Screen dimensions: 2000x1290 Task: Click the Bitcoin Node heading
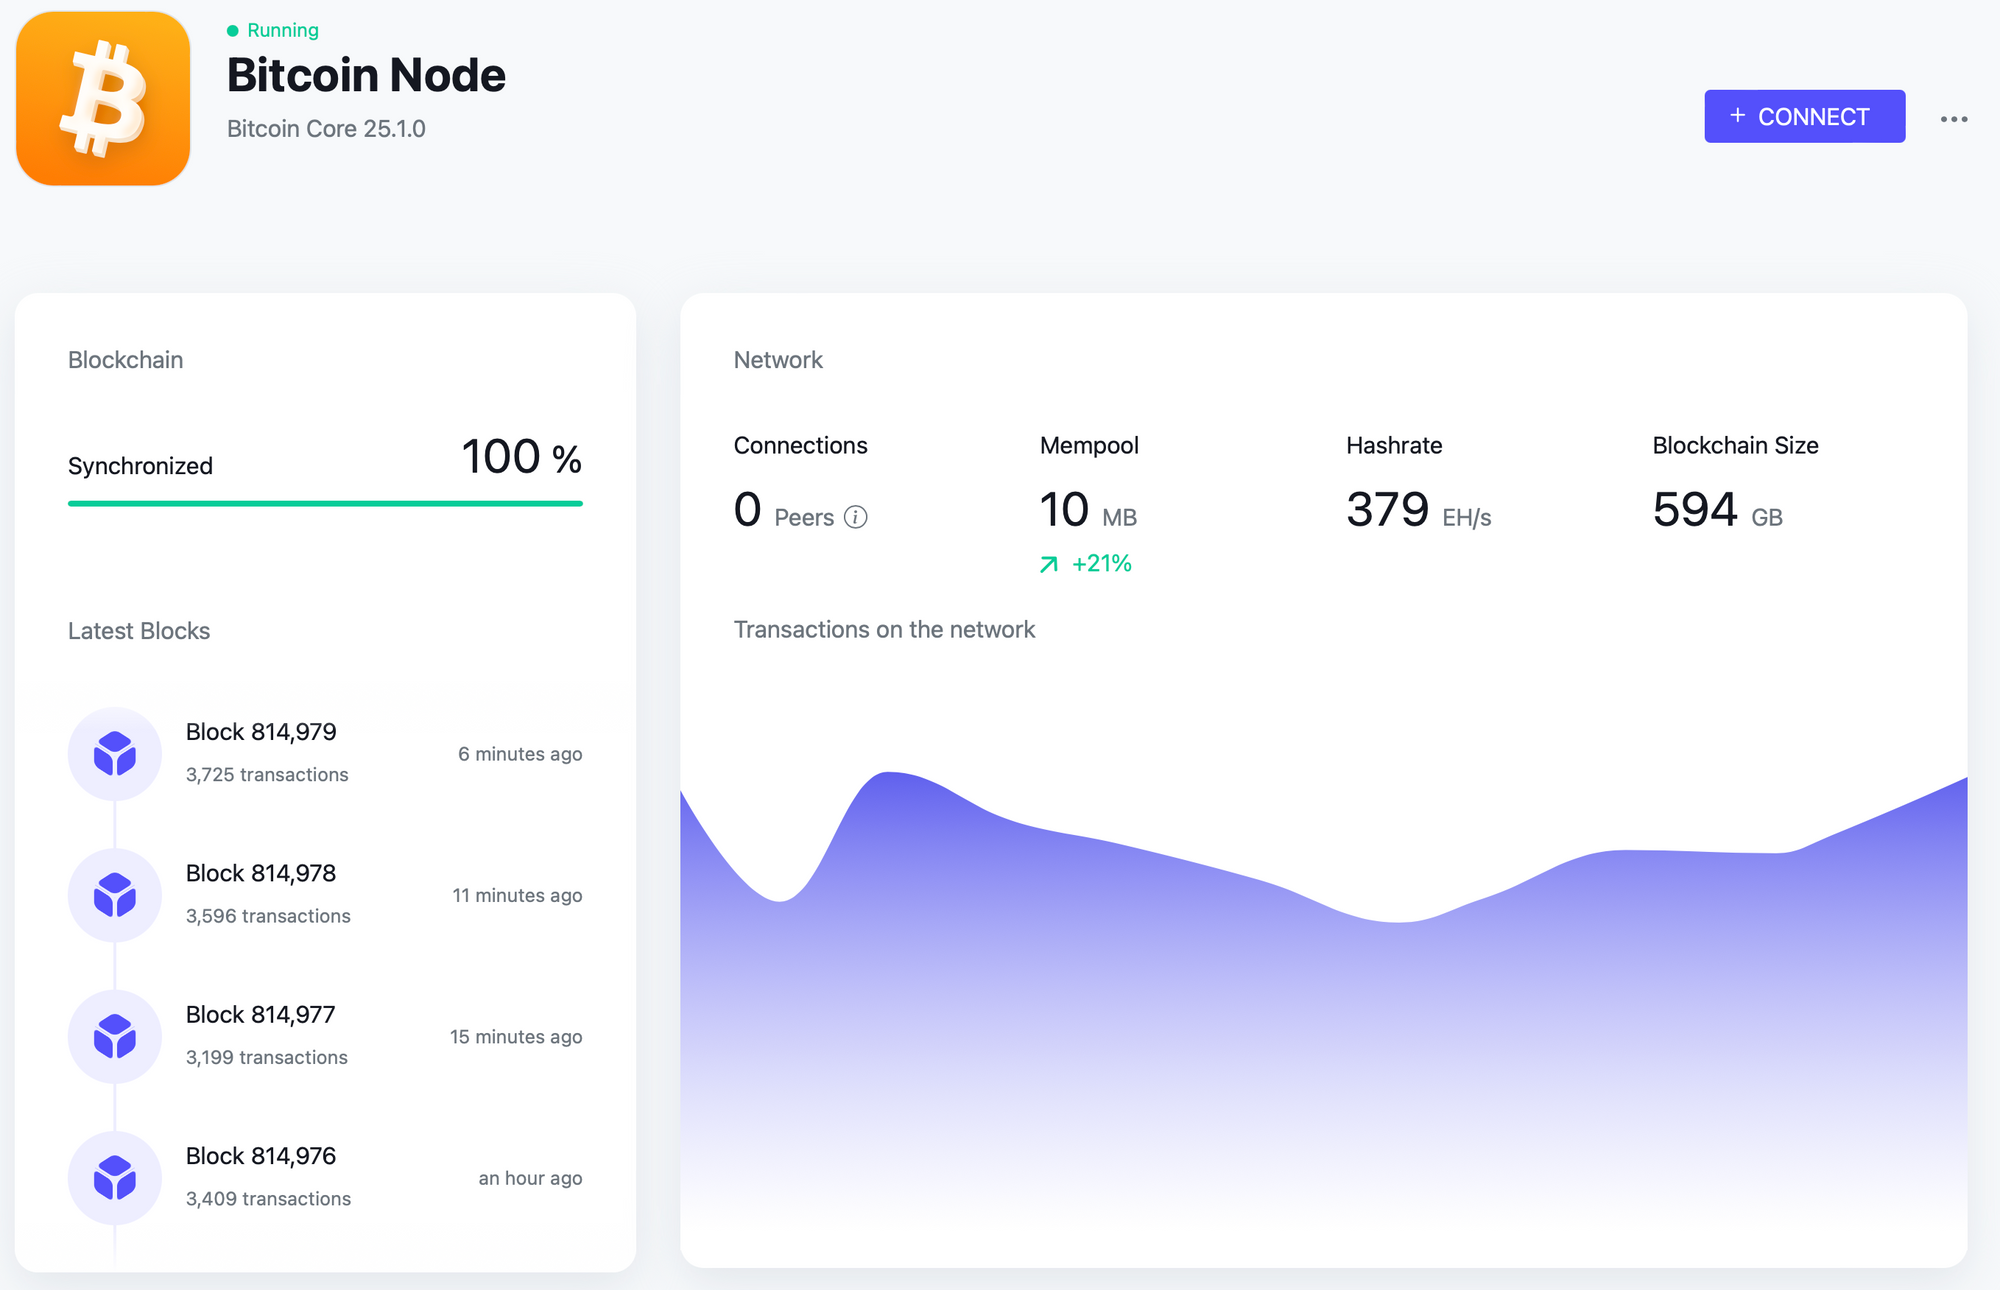[x=366, y=75]
